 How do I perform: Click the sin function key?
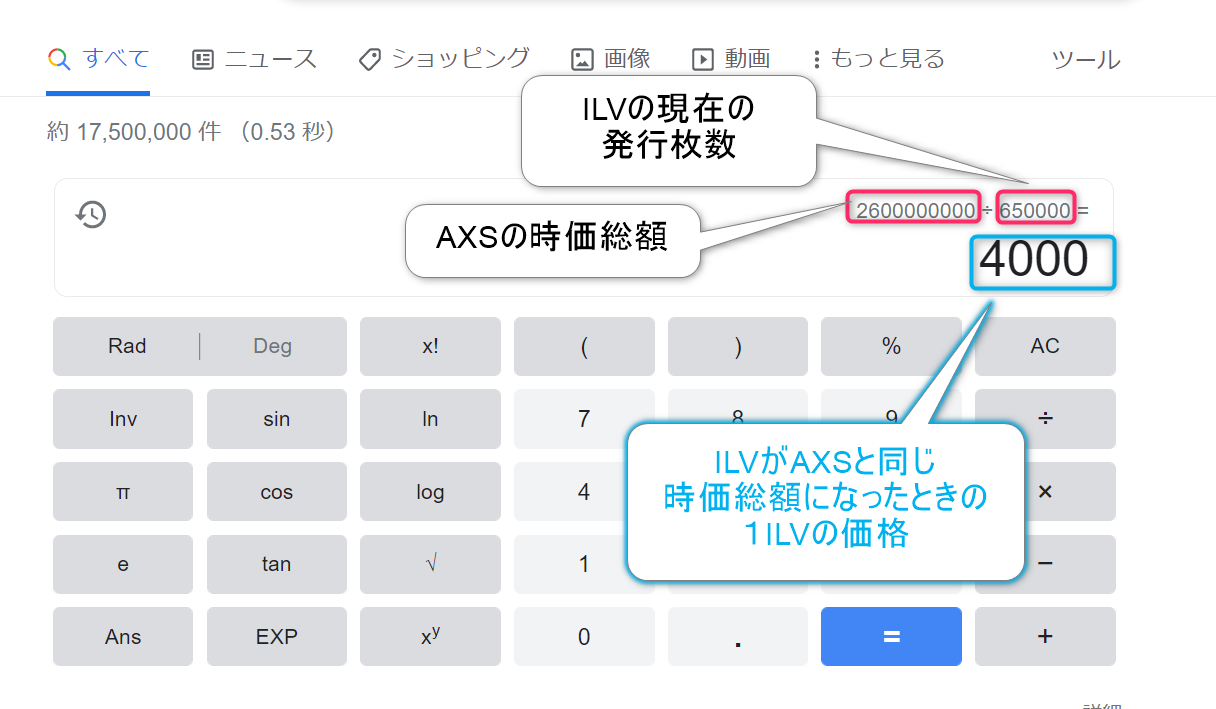pos(276,419)
